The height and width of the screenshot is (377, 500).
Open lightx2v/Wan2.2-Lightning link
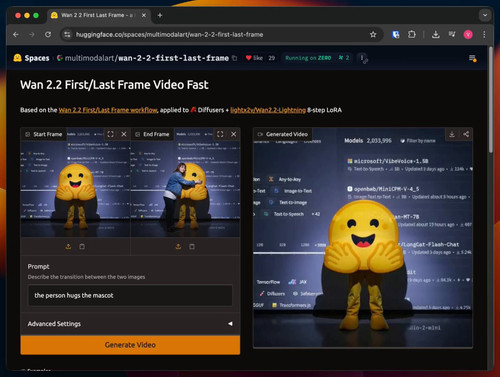pos(268,110)
